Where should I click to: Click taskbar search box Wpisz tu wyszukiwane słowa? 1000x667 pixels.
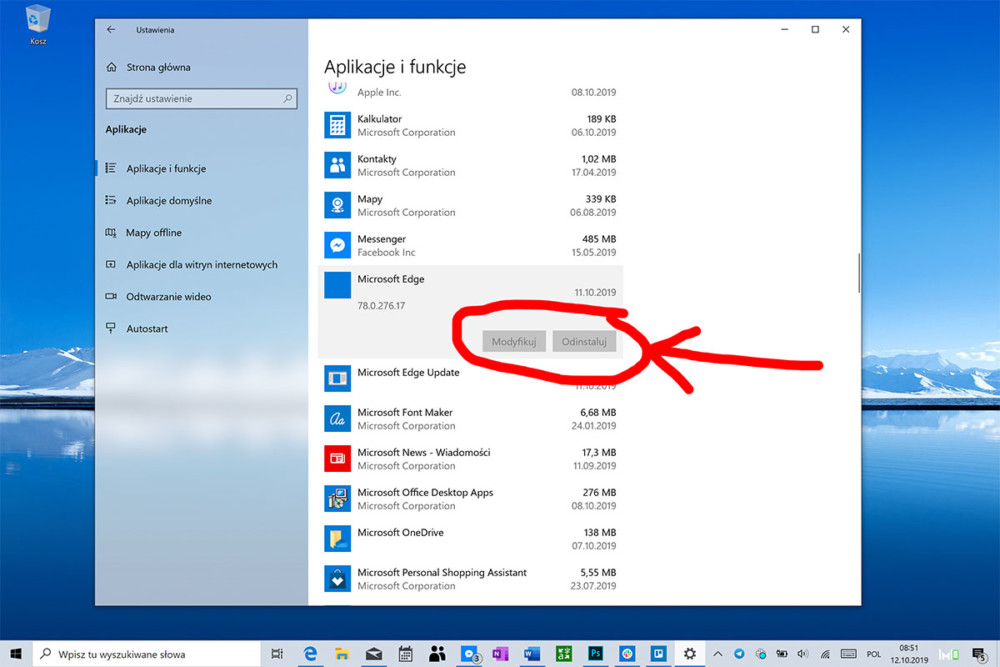click(147, 654)
